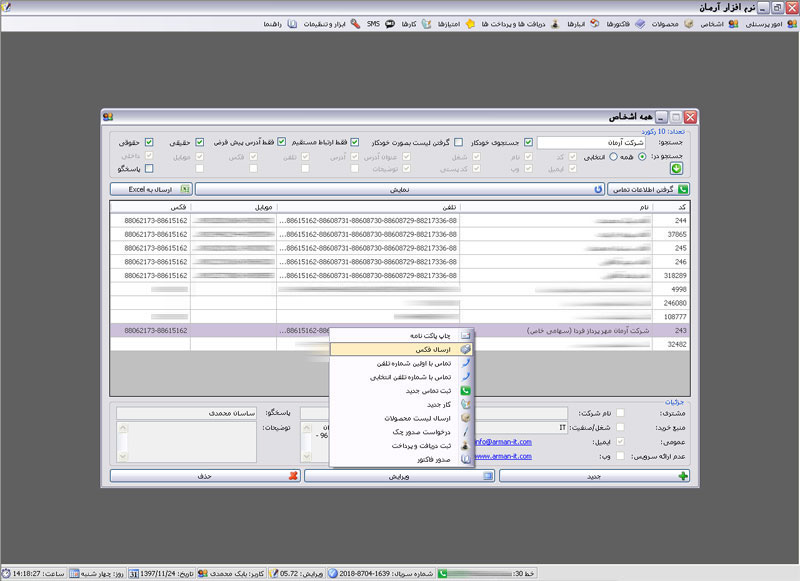Viewport: 800px width, 581px height.
Task: Sort by the فکس column header
Action: point(151,207)
